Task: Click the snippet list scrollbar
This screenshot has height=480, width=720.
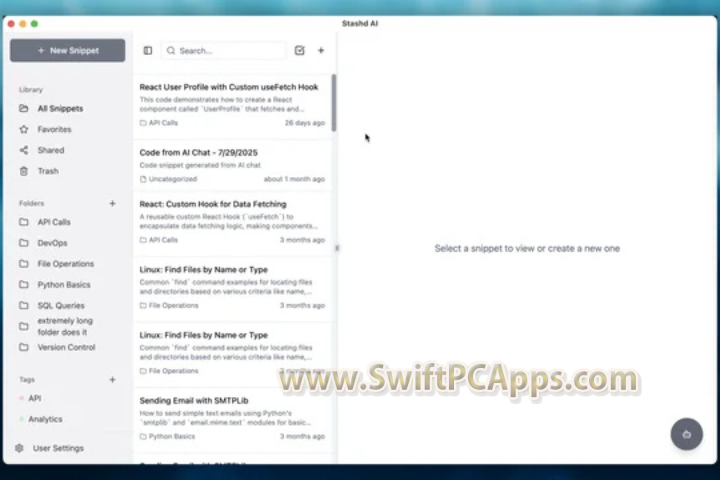Action: click(x=334, y=100)
